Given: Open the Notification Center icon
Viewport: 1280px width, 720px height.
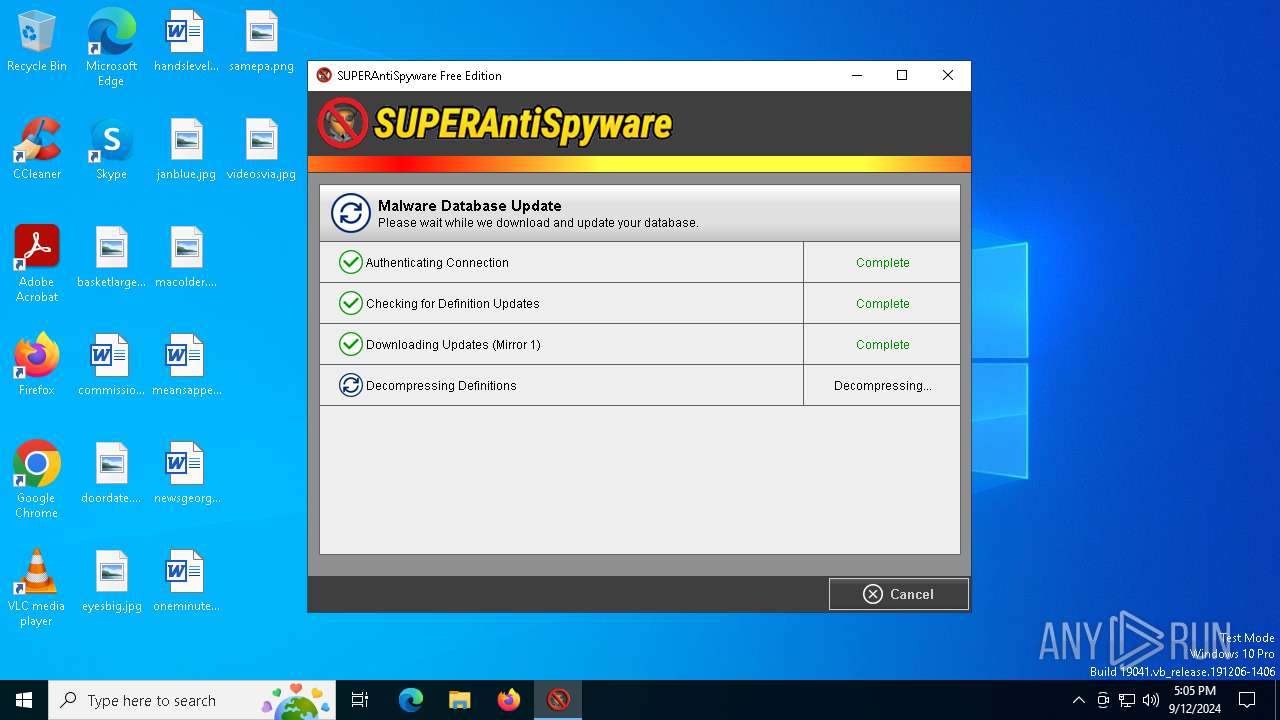Looking at the screenshot, I should [x=1247, y=700].
